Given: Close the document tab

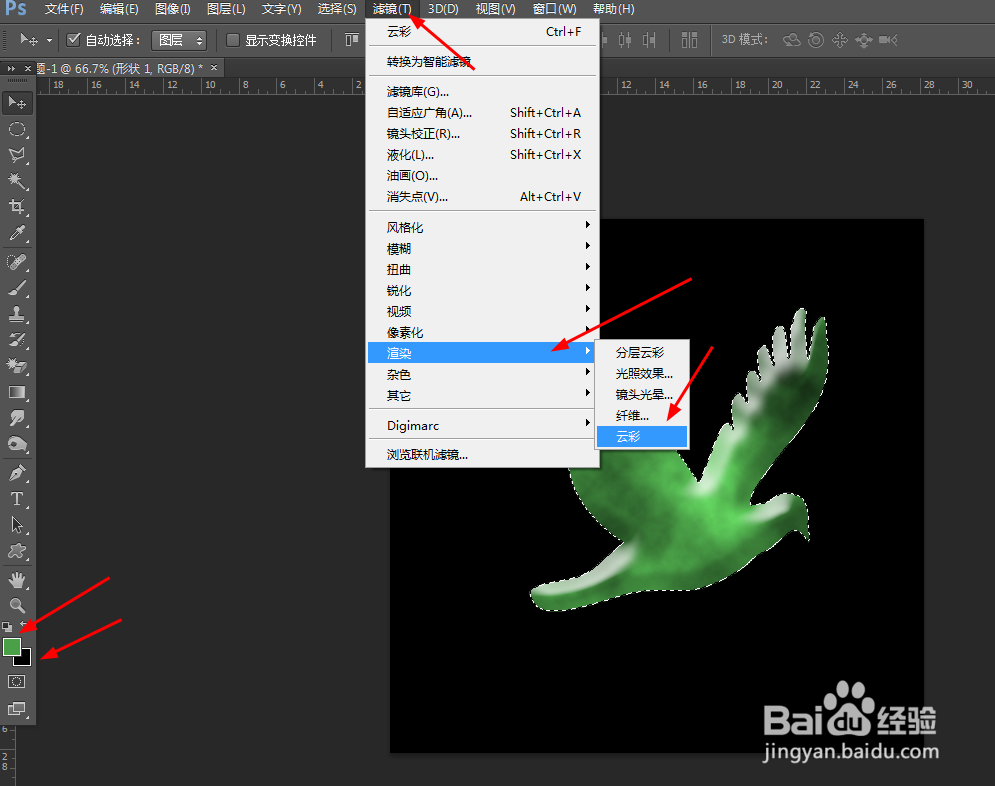Looking at the screenshot, I should coord(214,67).
